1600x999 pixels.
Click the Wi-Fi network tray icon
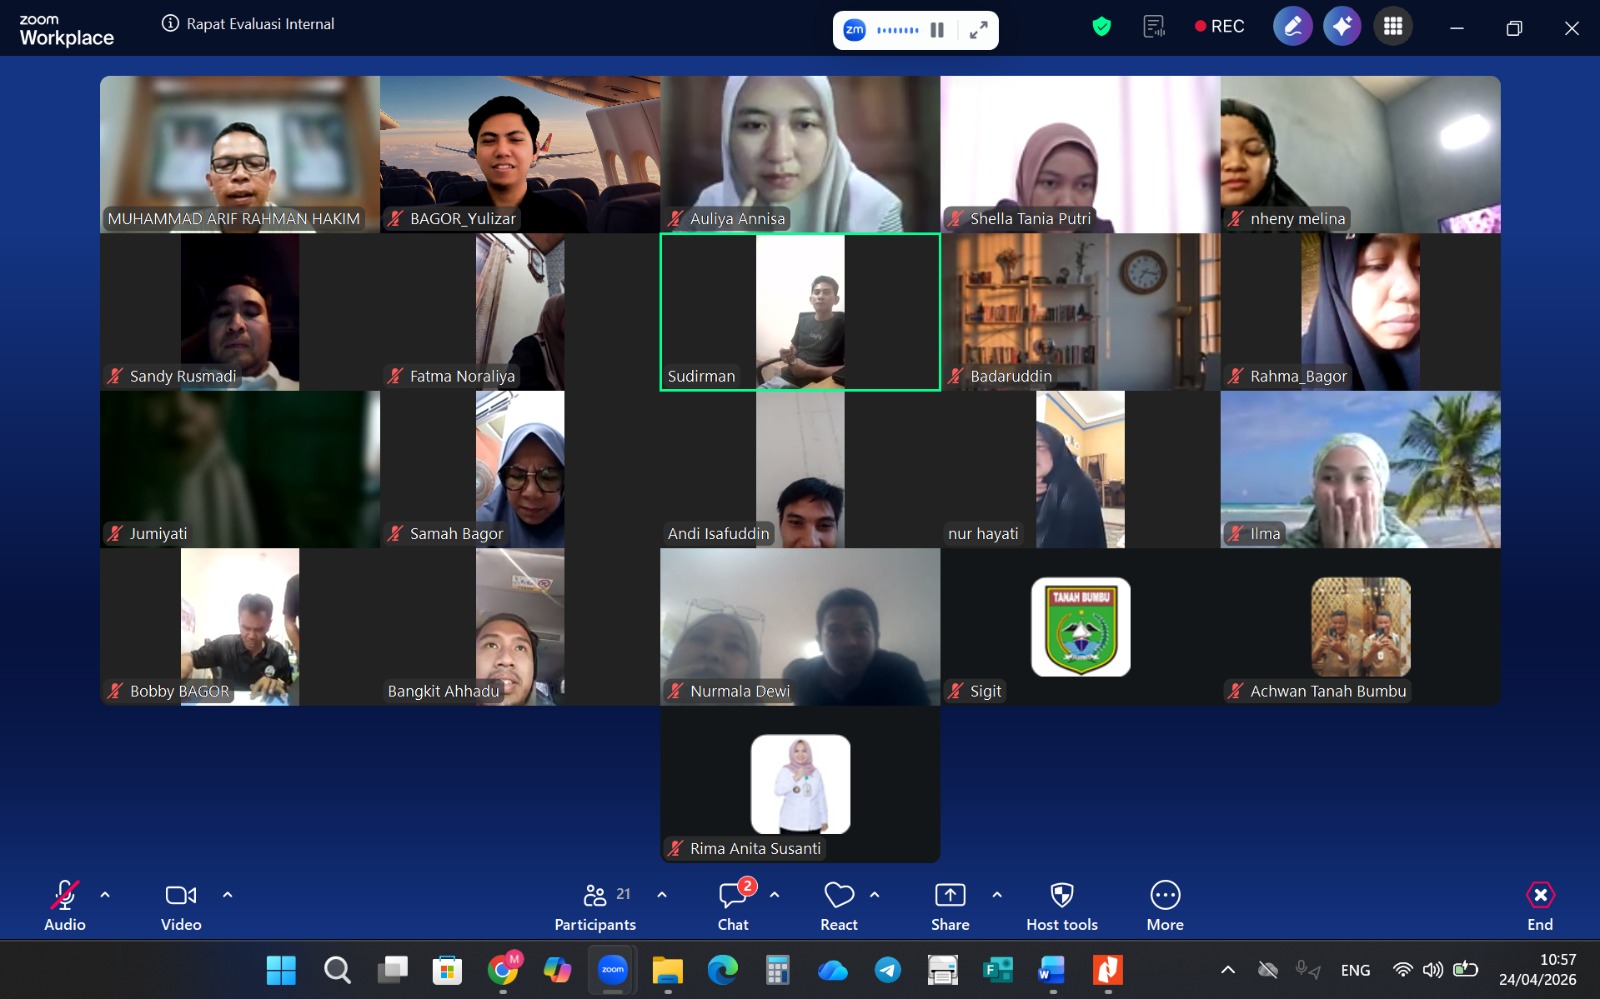pos(1403,970)
